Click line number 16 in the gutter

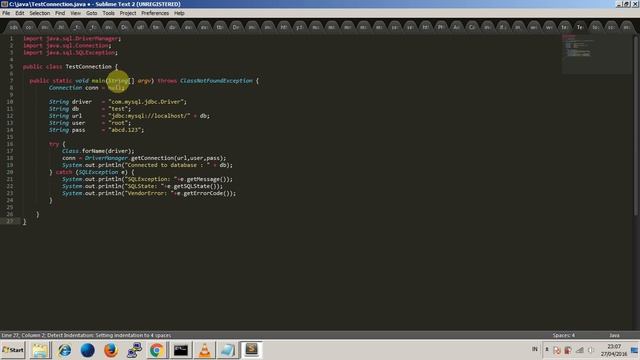[10, 144]
